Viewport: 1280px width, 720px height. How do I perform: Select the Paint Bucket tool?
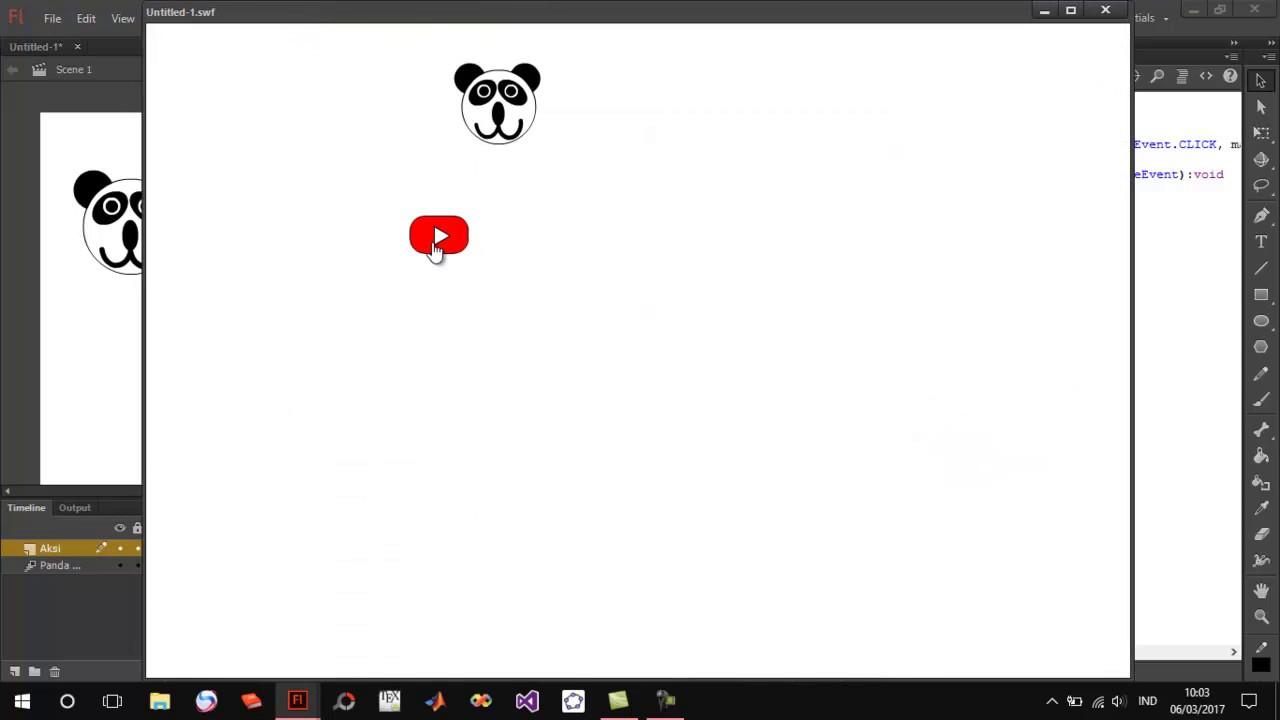[x=1261, y=456]
